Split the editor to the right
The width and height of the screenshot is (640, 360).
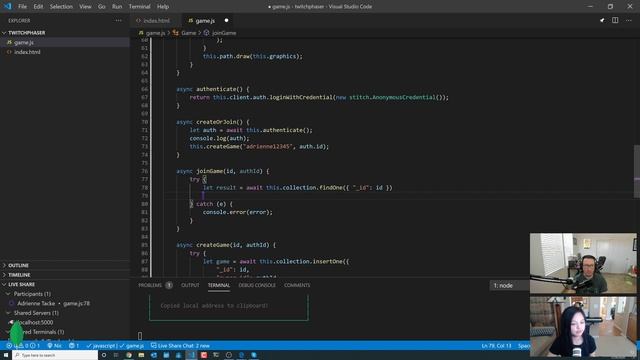coord(615,20)
